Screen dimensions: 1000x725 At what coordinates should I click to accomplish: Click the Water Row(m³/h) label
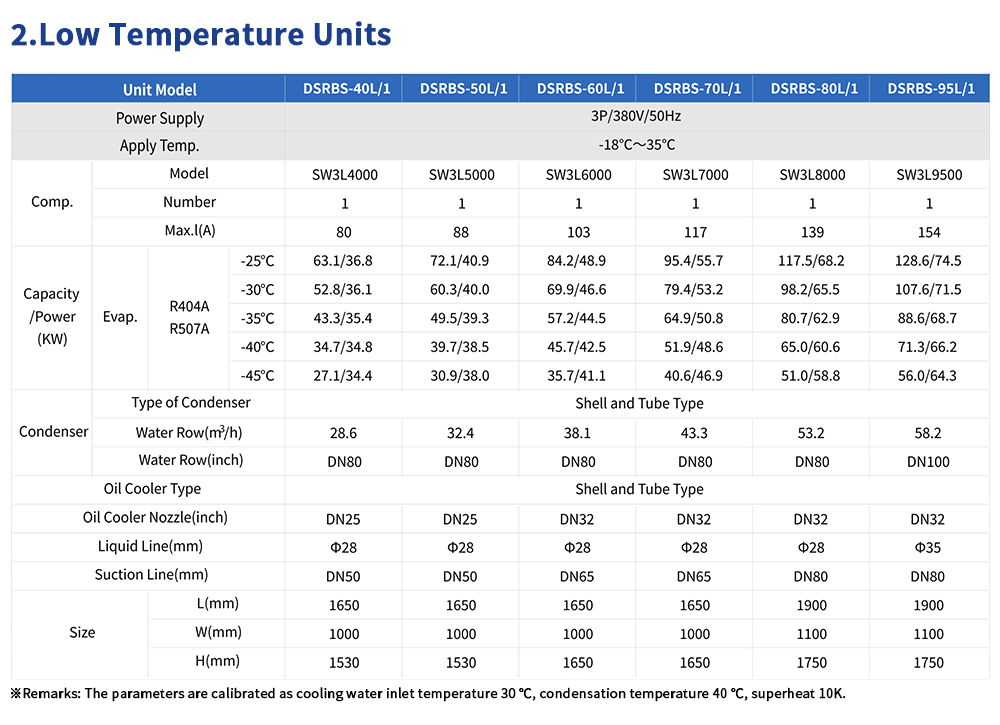(x=189, y=432)
